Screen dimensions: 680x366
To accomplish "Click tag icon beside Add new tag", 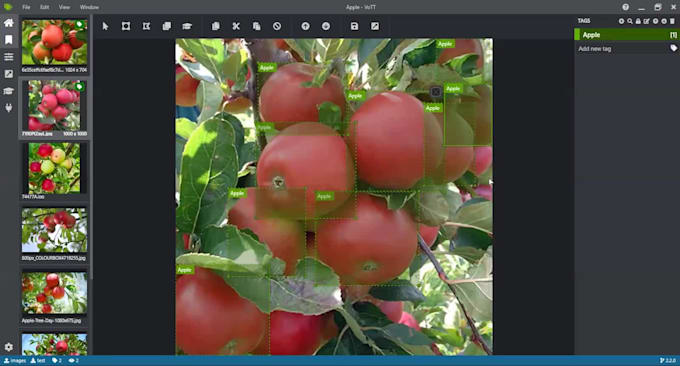I will (x=673, y=48).
